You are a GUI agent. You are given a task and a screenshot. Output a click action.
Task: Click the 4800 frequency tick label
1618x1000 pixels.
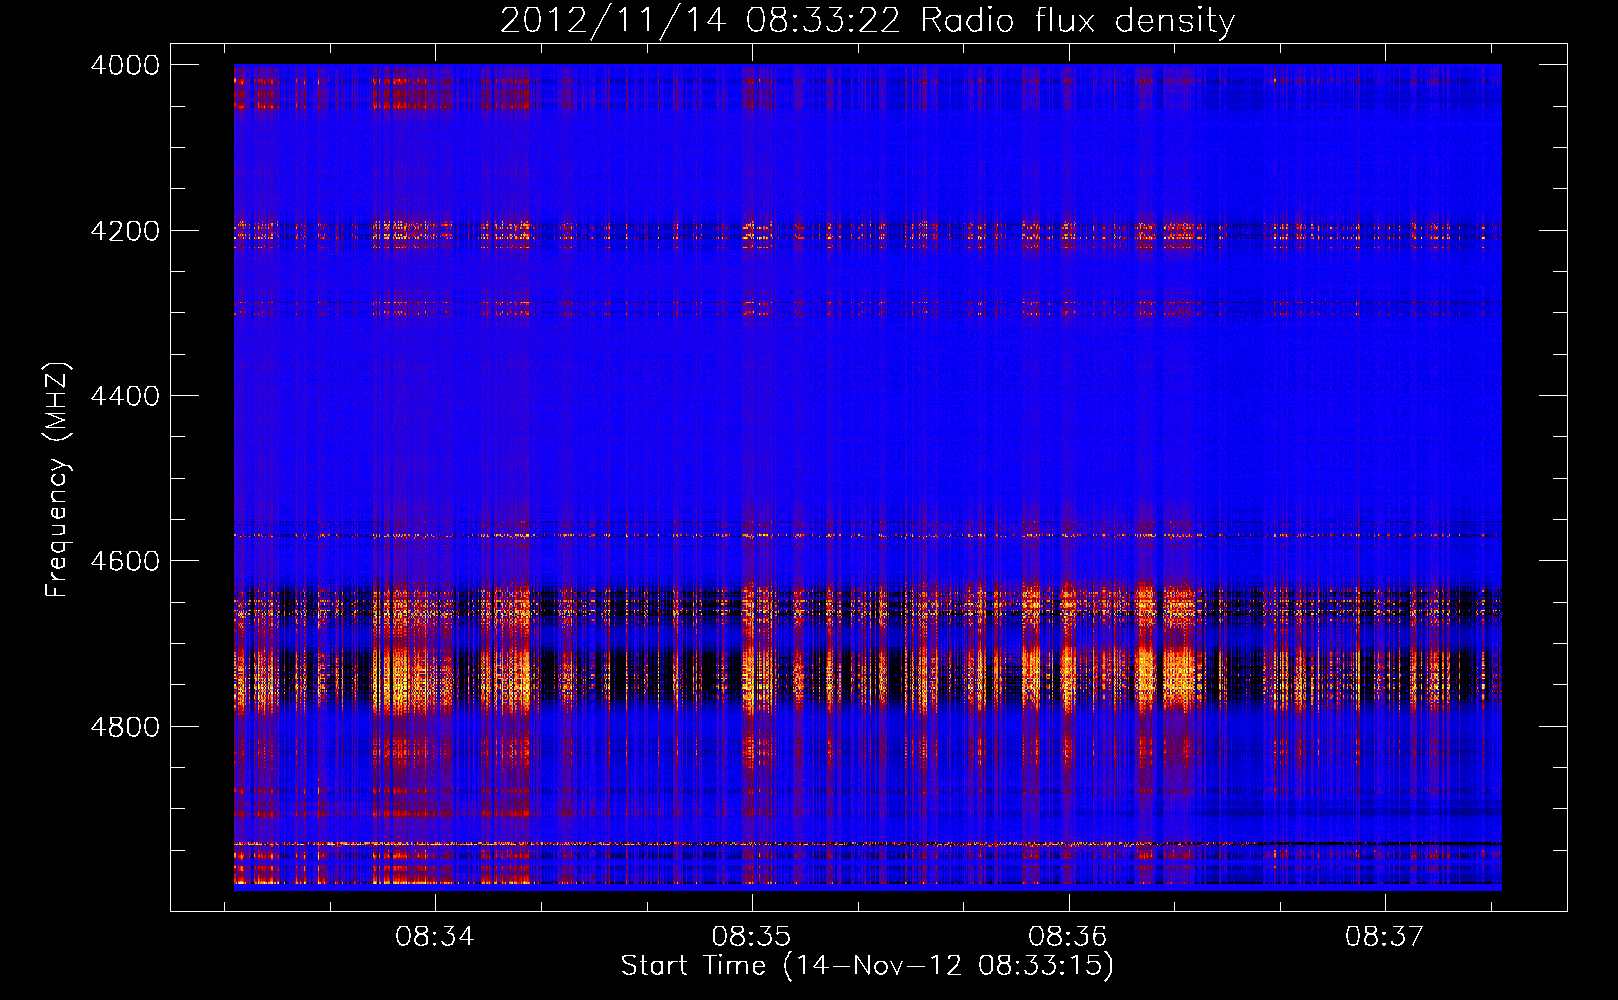(125, 727)
